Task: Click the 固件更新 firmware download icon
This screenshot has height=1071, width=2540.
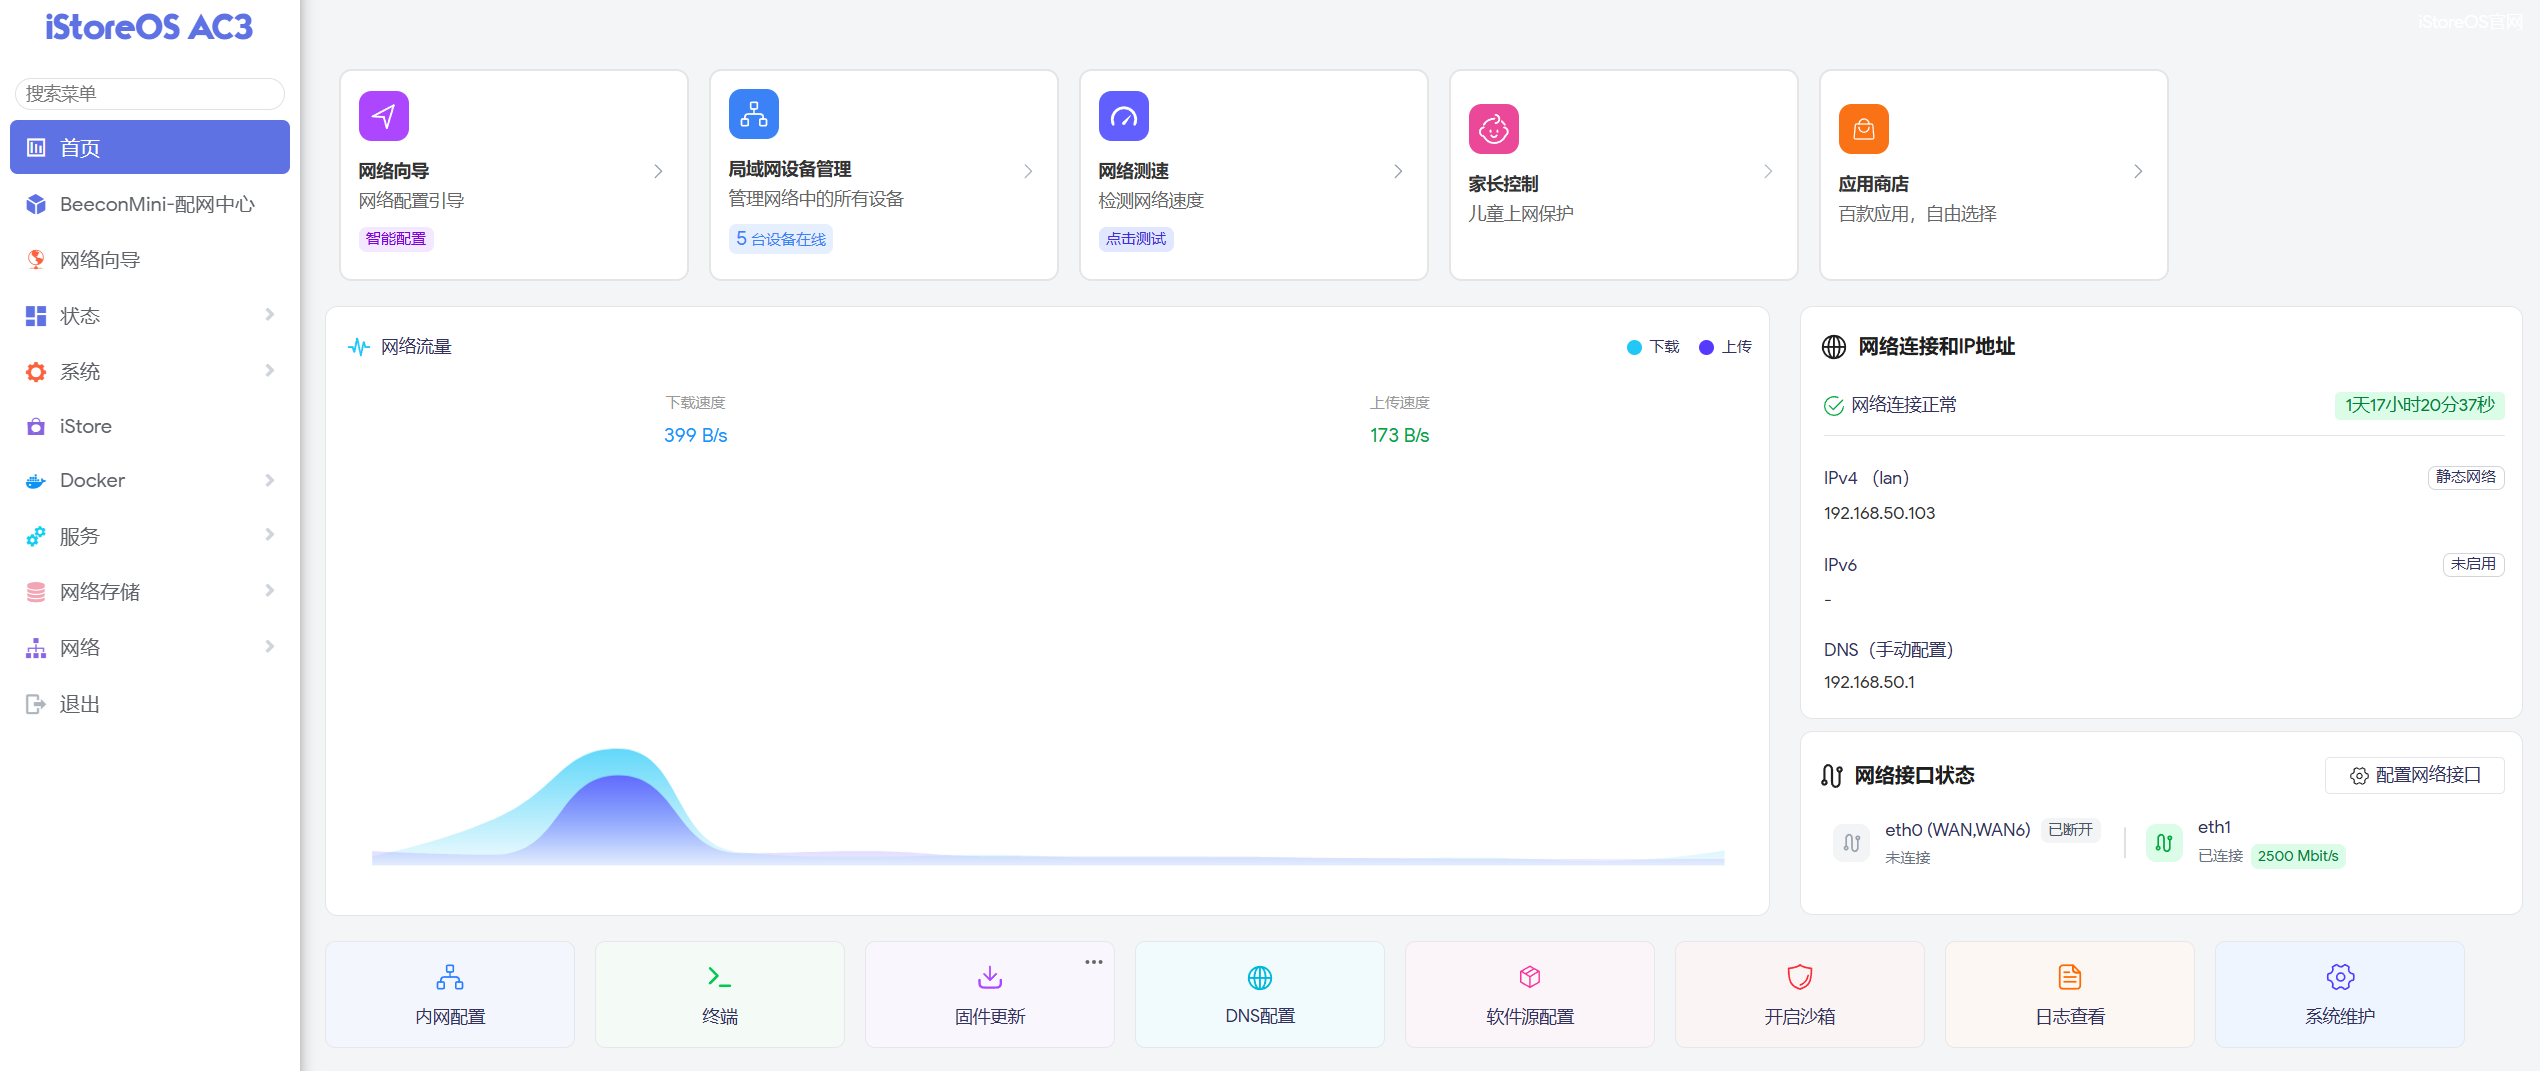Action: [990, 977]
